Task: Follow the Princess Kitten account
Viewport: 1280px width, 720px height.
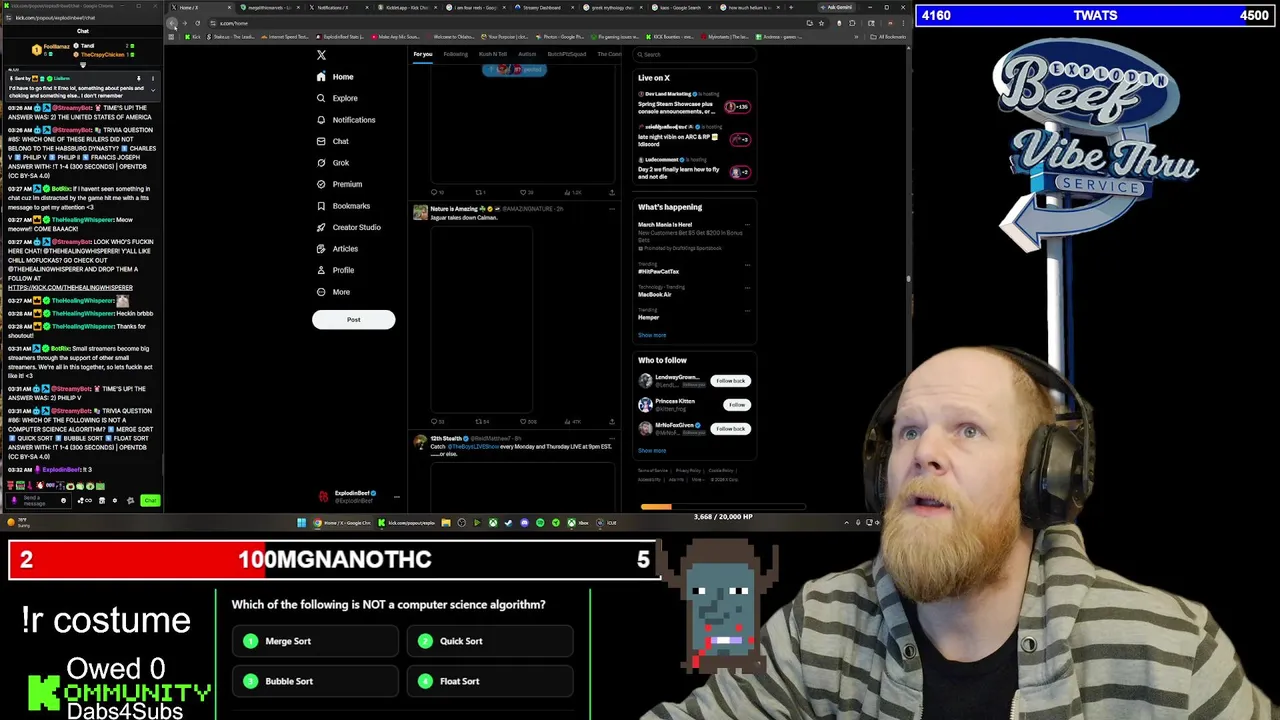Action: click(737, 405)
